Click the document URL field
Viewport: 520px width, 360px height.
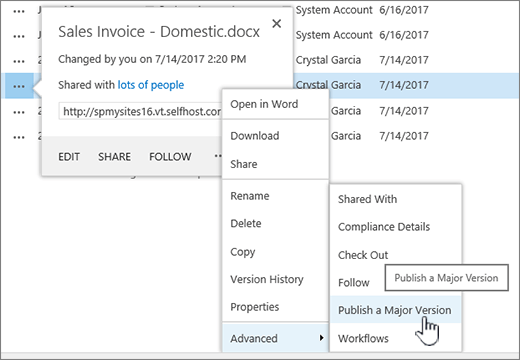point(140,111)
